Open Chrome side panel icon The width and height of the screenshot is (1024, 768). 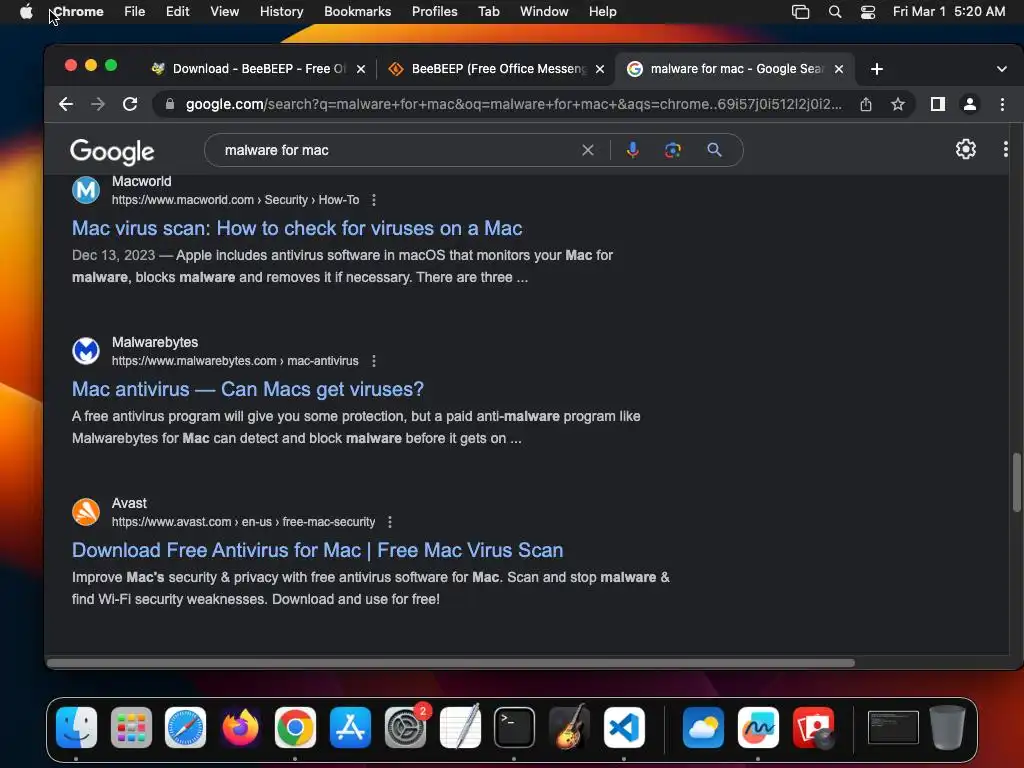(938, 104)
